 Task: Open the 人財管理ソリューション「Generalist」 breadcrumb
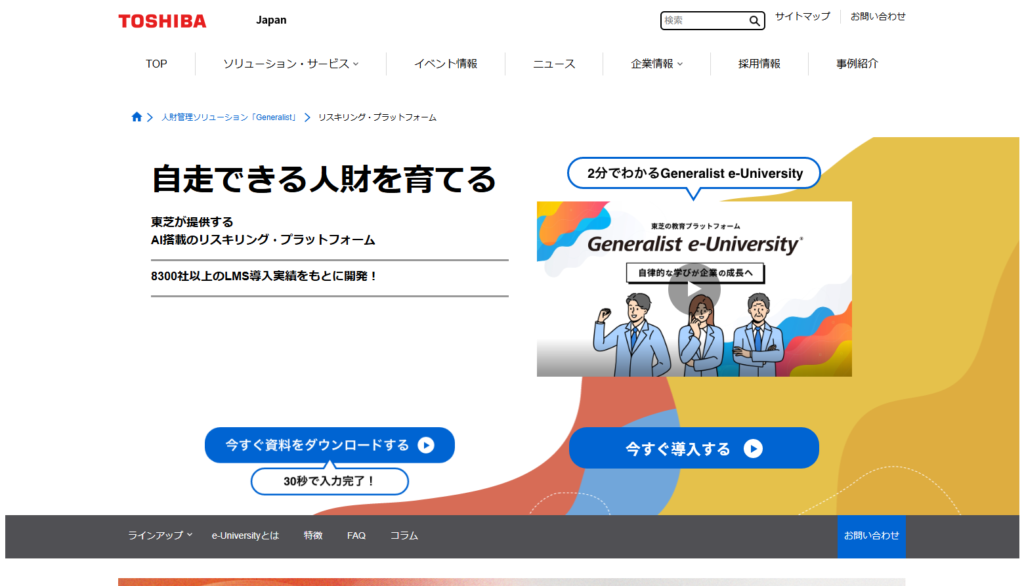tap(229, 117)
